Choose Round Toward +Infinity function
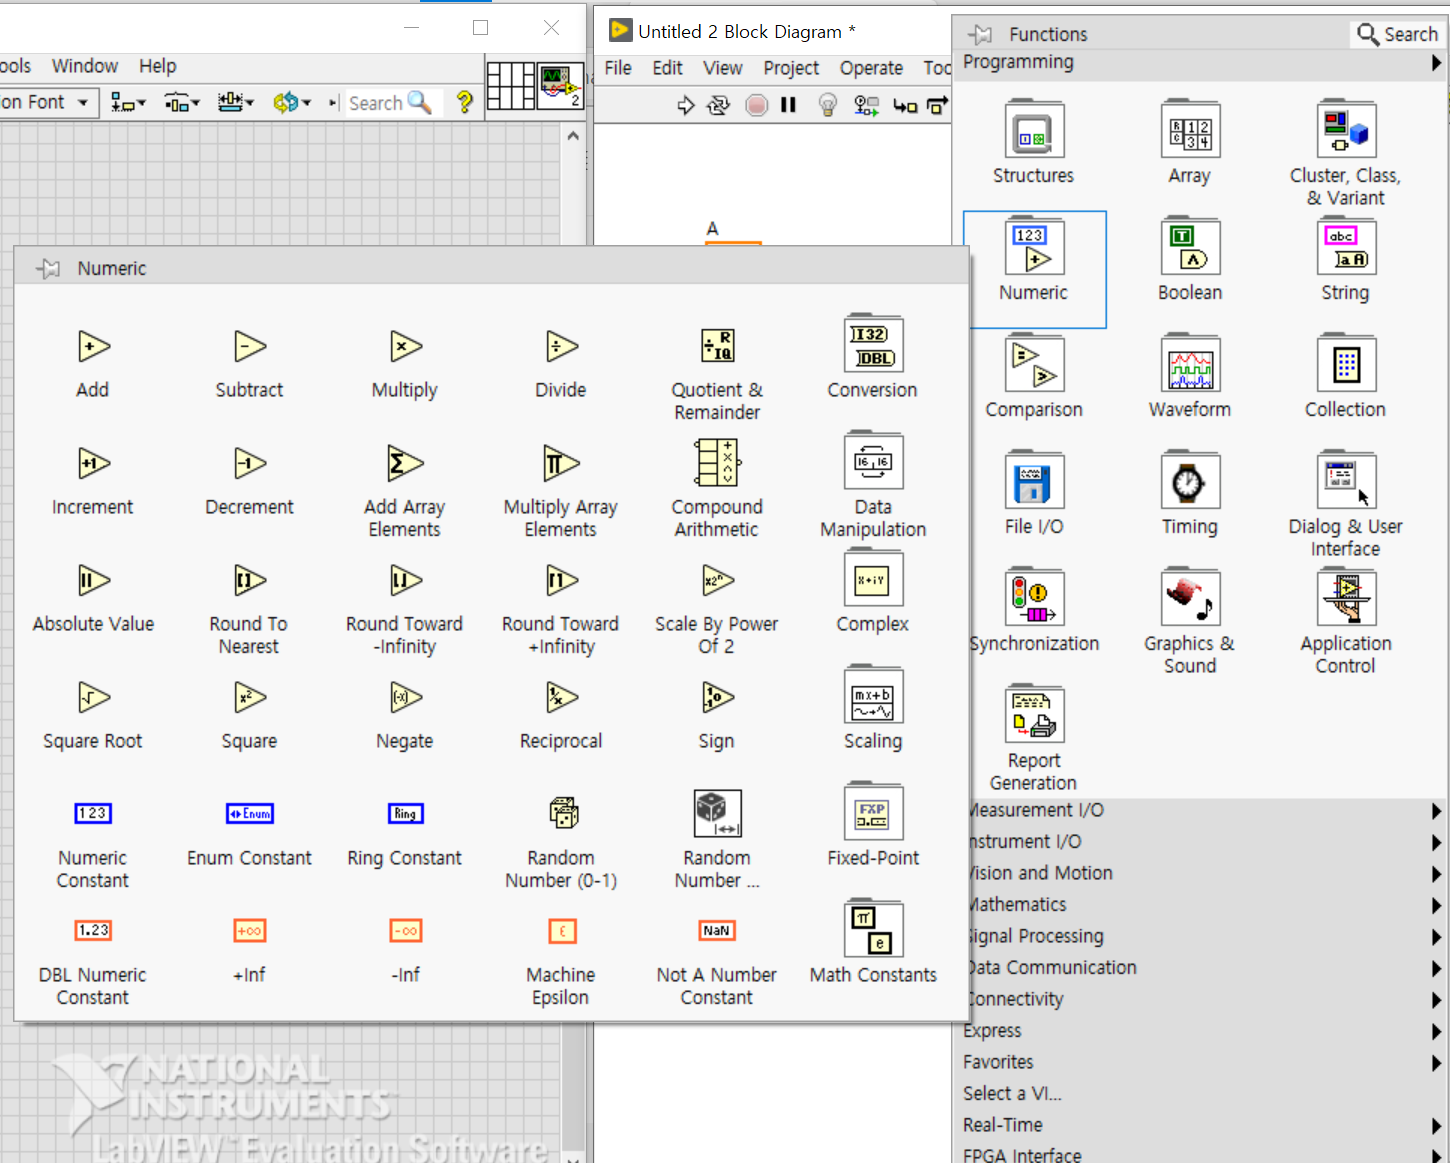This screenshot has height=1163, width=1450. [x=561, y=581]
